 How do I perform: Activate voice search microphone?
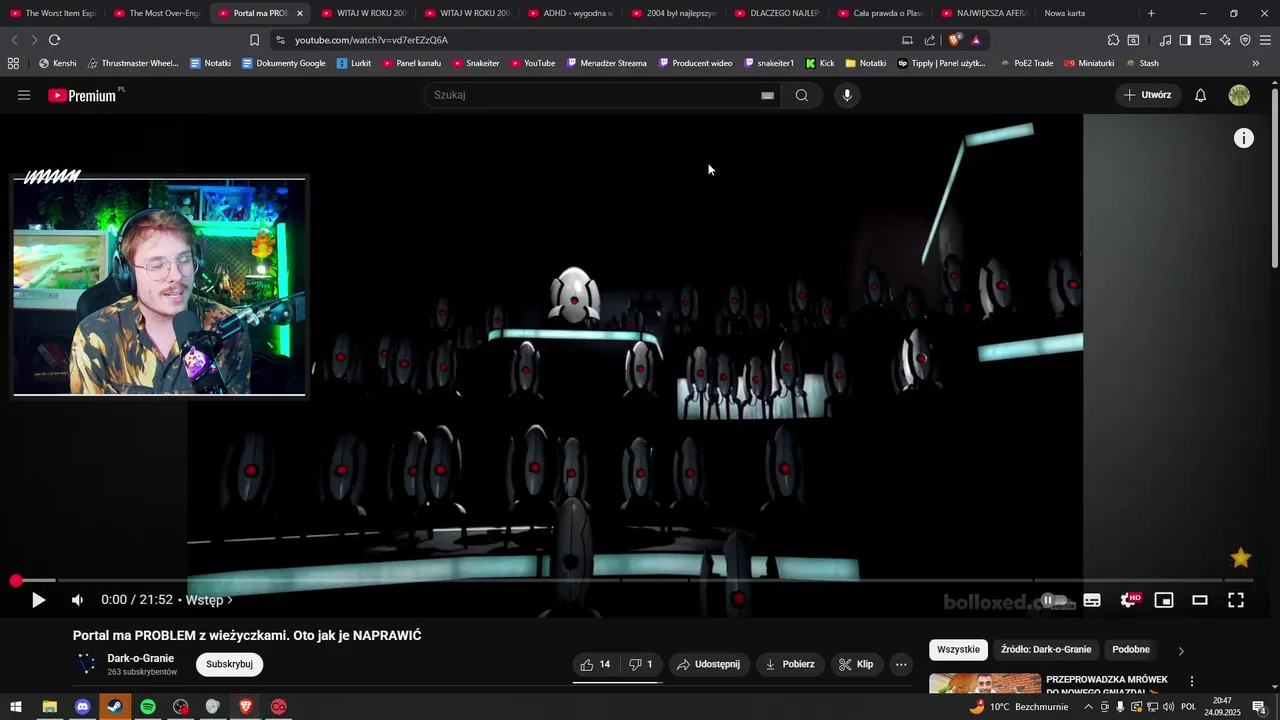tap(847, 95)
